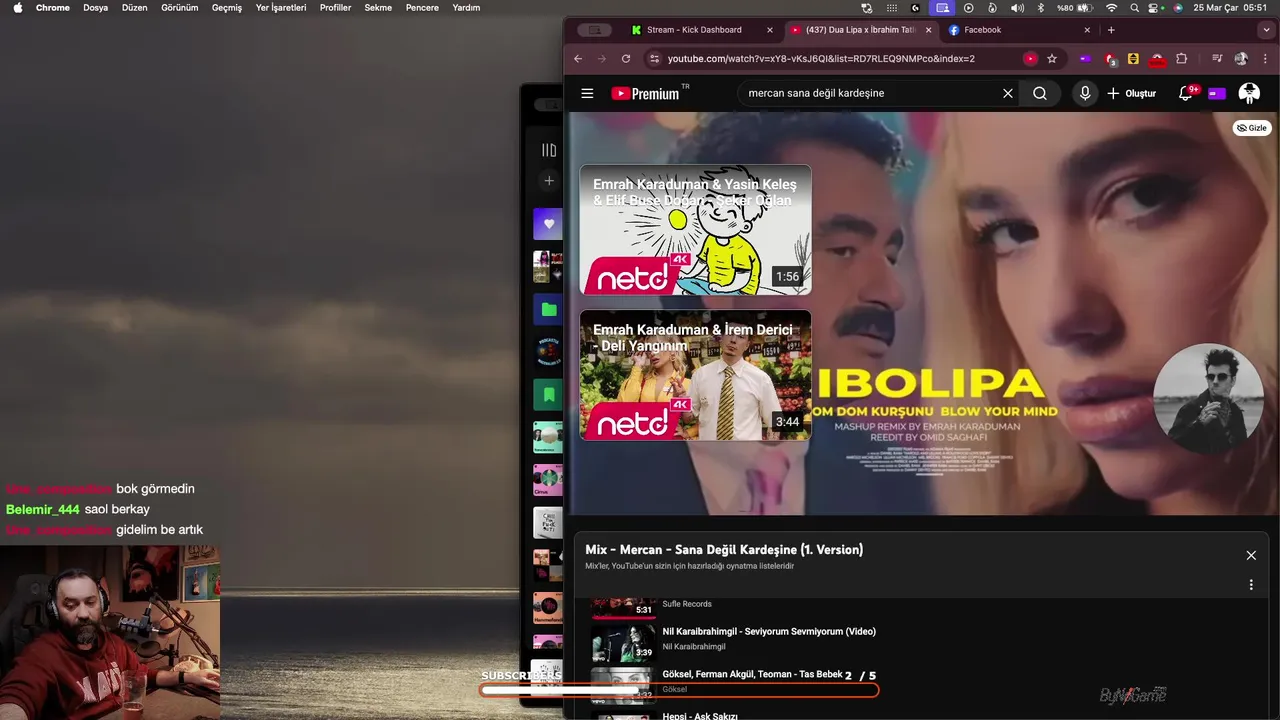
Task: Close the Kick Dashboard tab
Action: click(x=769, y=30)
